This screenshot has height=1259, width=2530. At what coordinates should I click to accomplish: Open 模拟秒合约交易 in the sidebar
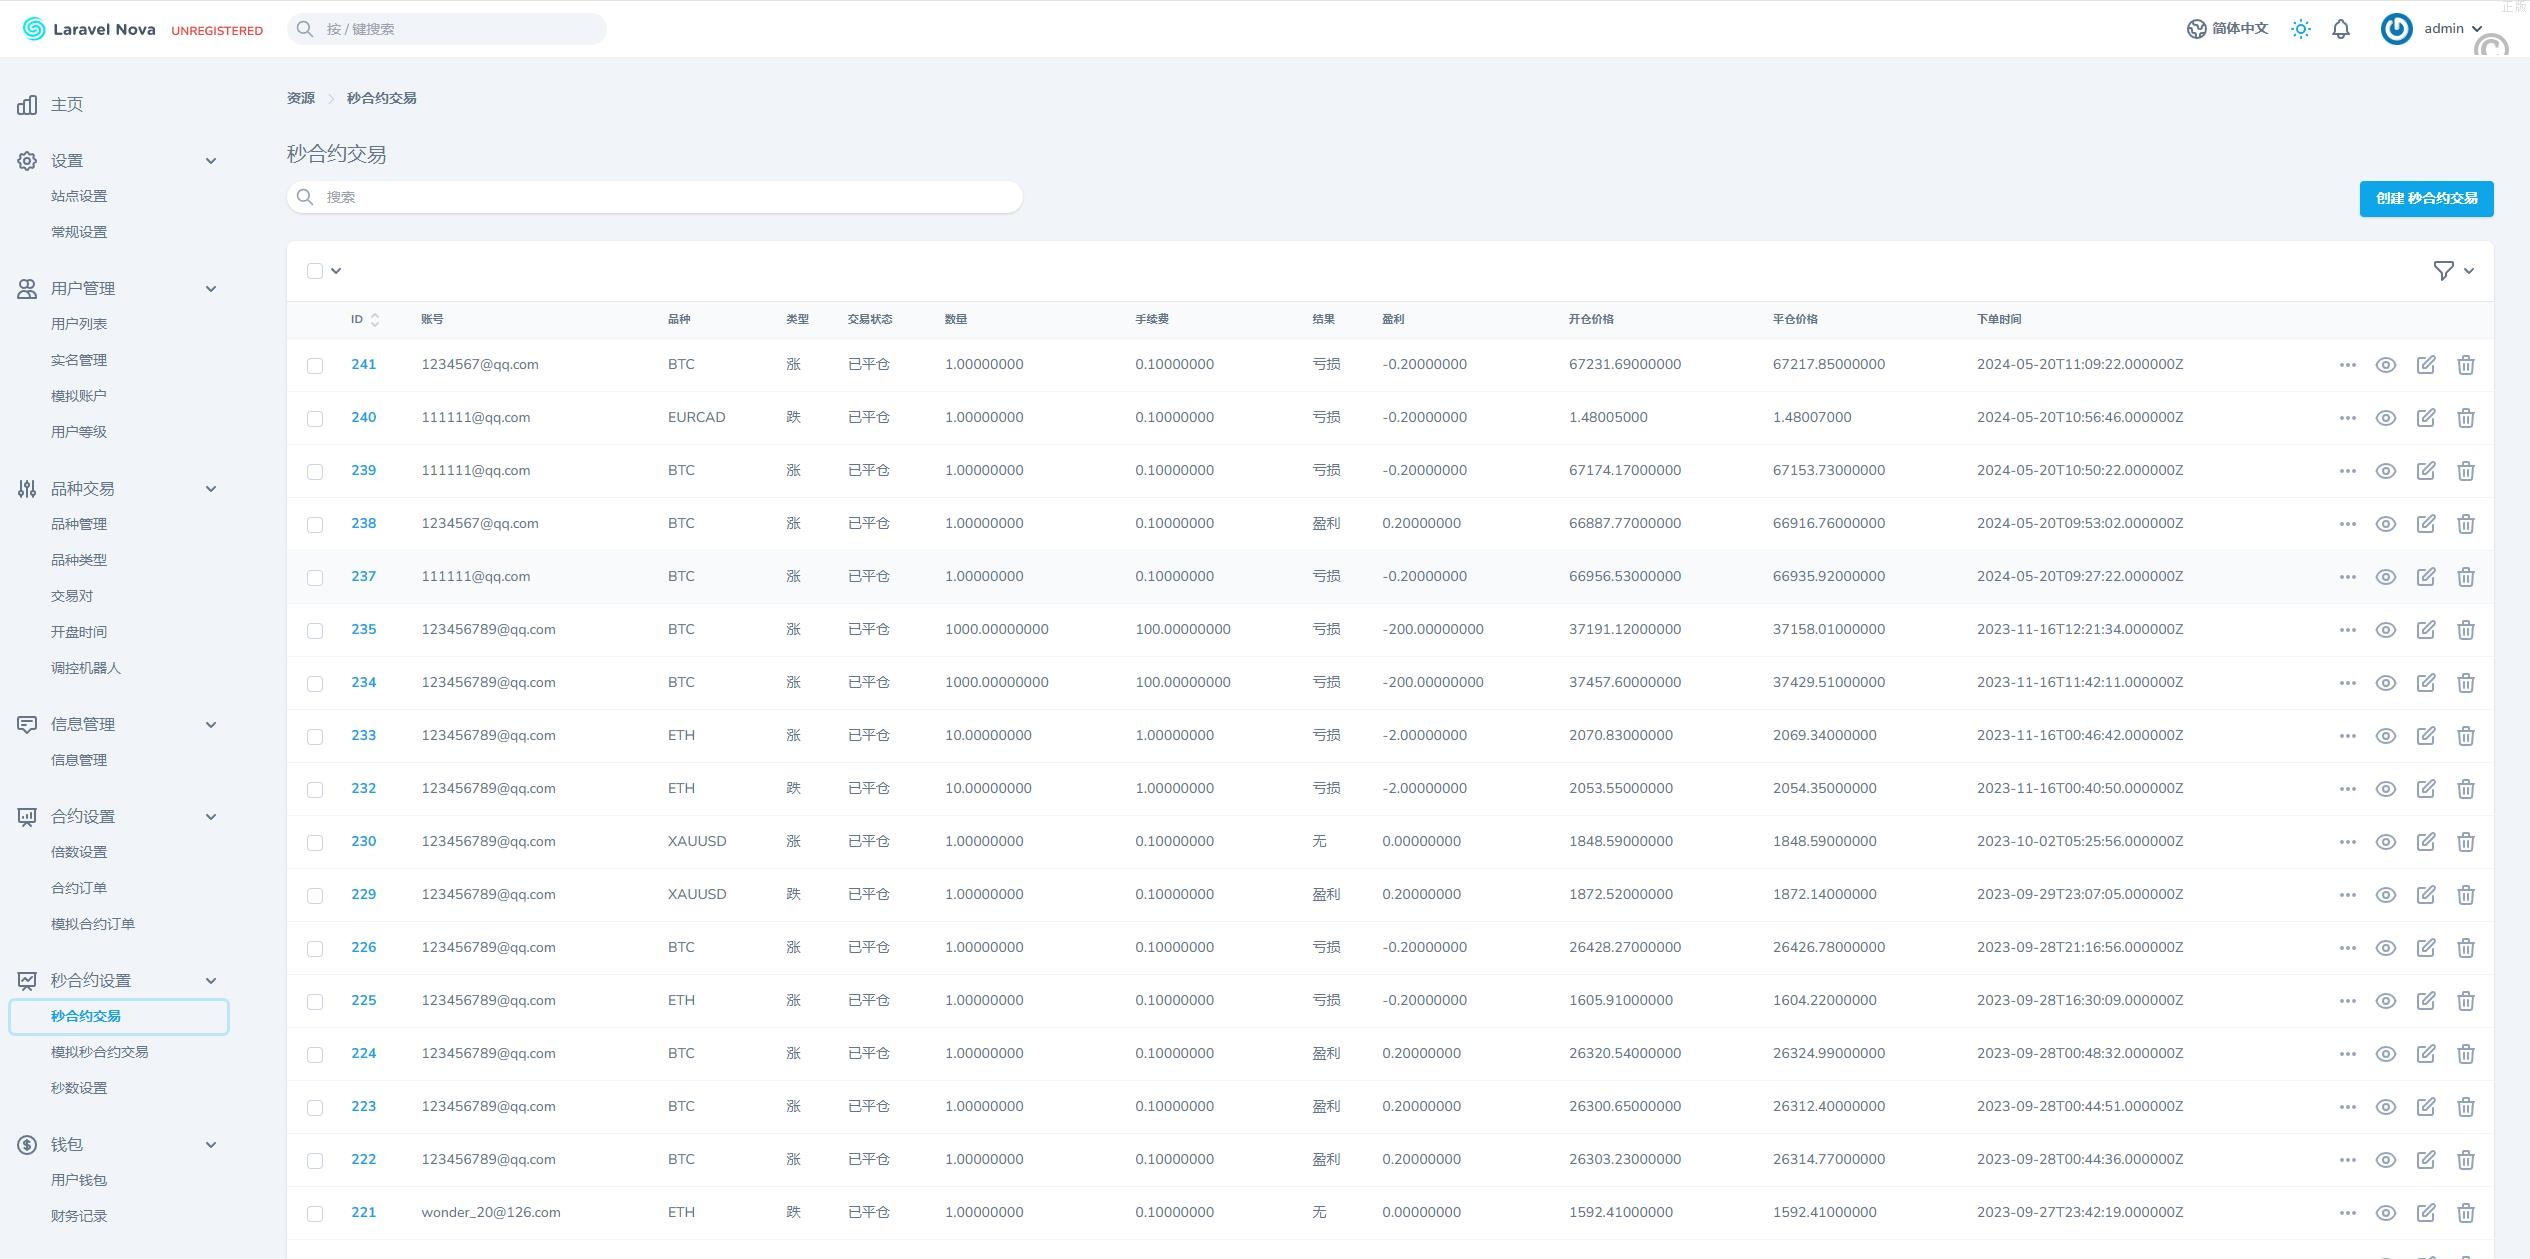click(99, 1052)
